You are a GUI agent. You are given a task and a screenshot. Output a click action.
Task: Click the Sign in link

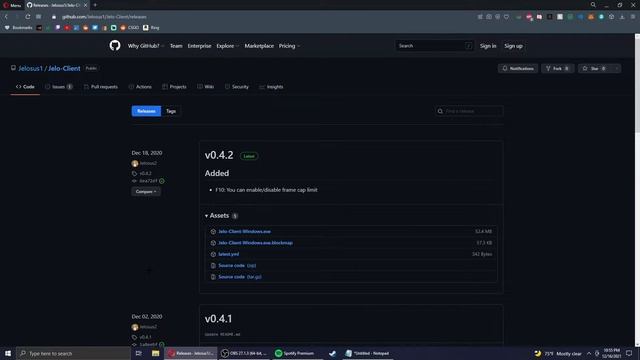(x=488, y=46)
